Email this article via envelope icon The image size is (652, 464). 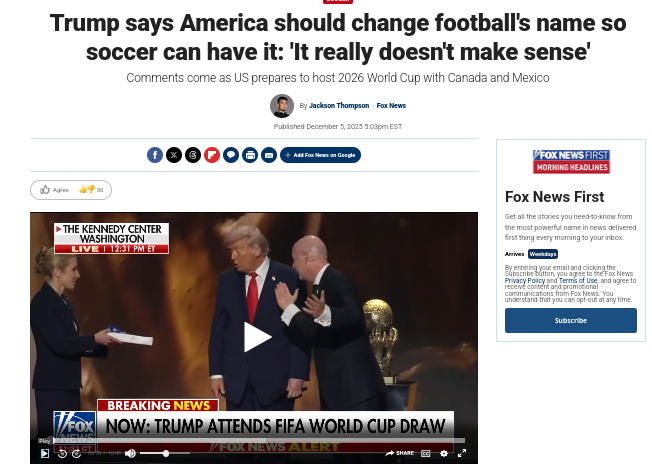(269, 155)
